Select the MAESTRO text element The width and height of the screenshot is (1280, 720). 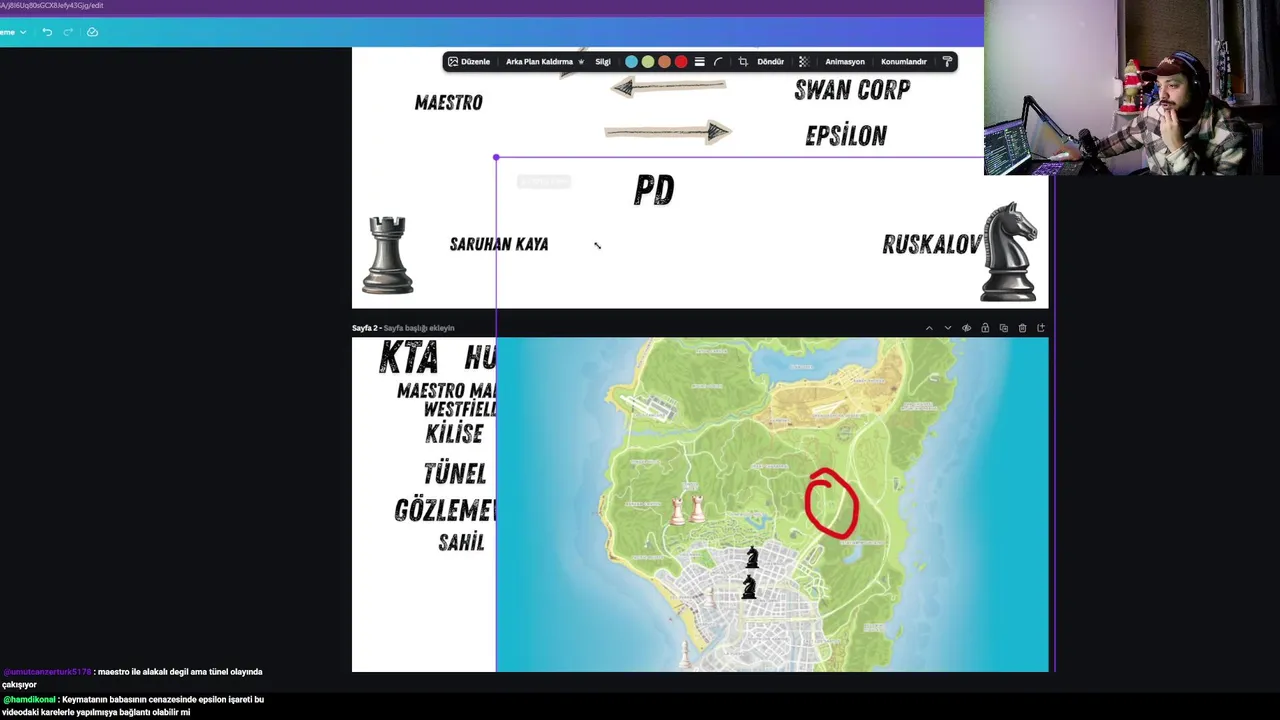[x=449, y=102]
